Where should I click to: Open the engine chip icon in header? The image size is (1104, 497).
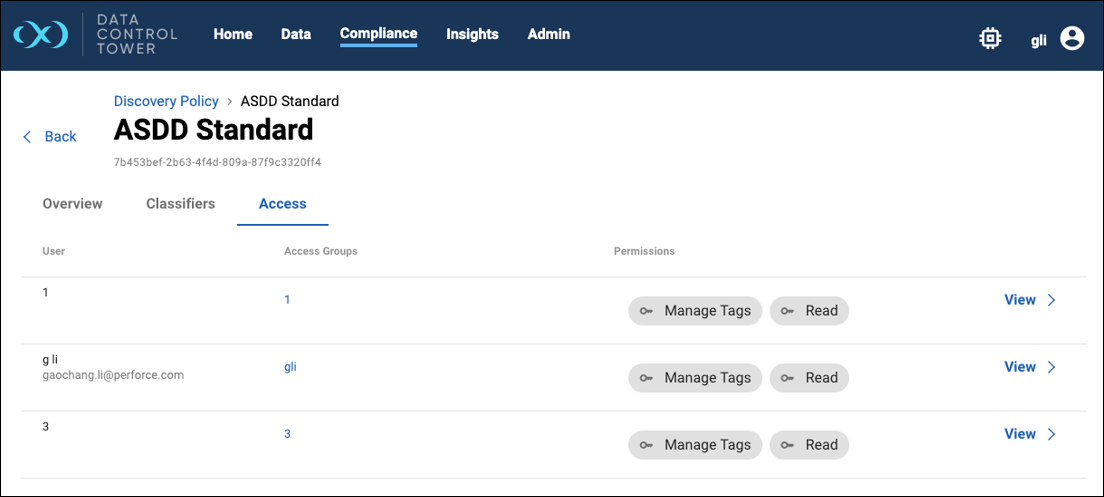pos(990,38)
